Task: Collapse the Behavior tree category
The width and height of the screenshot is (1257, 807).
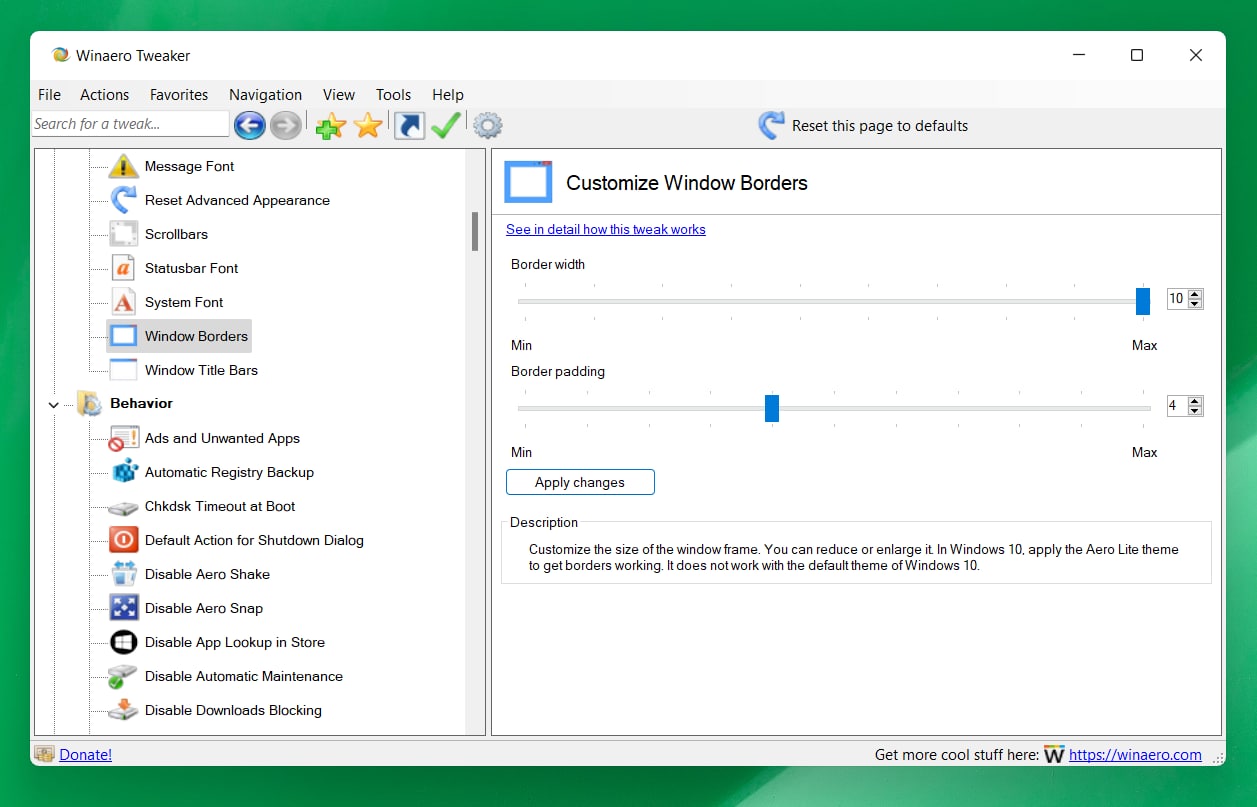Action: (x=54, y=404)
